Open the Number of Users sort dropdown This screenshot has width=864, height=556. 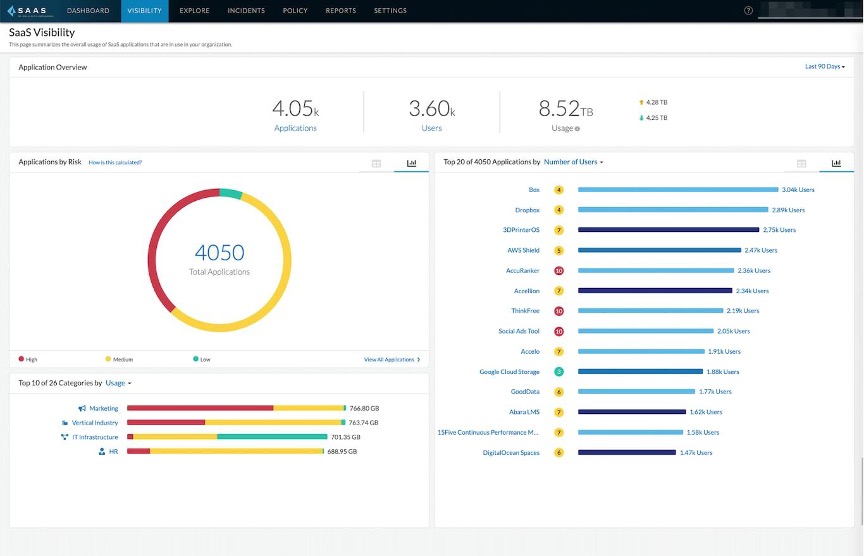pyautogui.click(x=573, y=162)
